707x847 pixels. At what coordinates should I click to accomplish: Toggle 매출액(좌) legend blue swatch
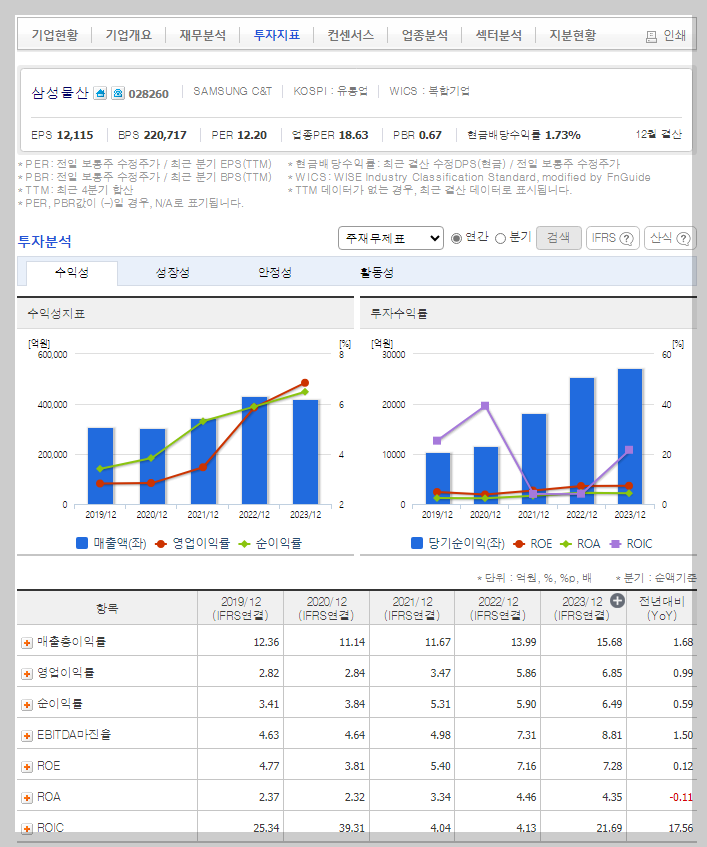point(82,543)
